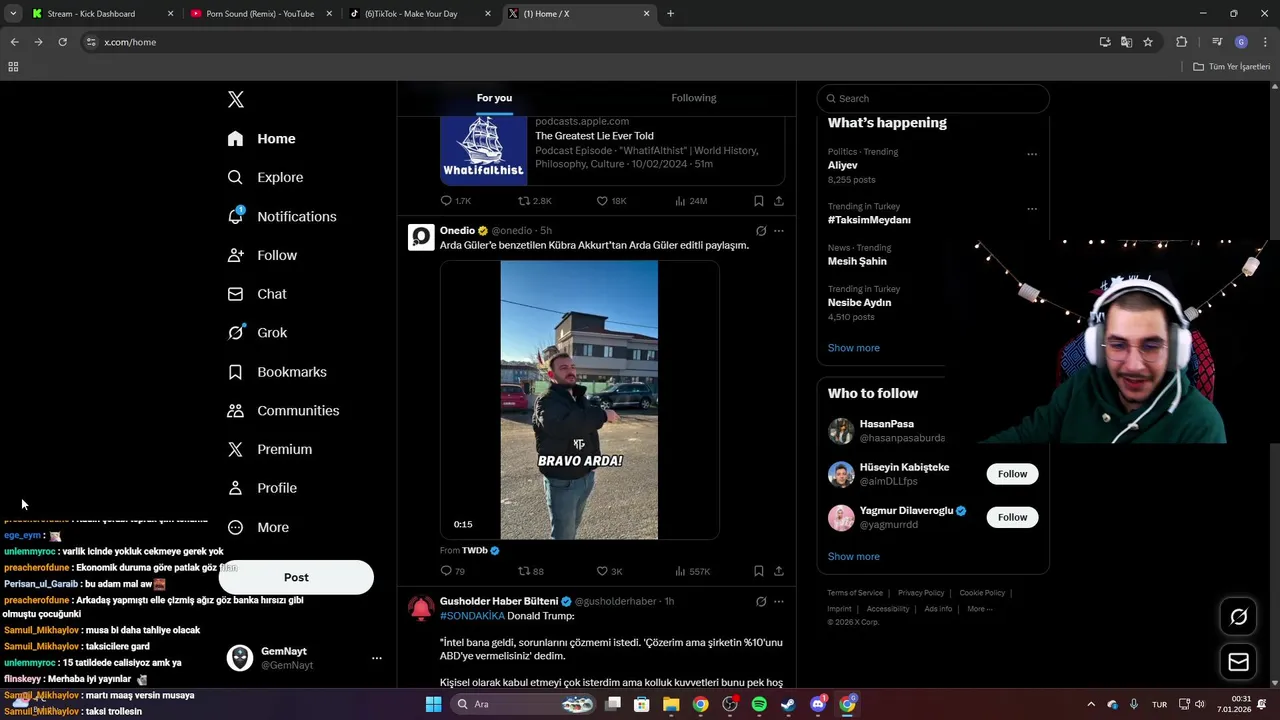Image resolution: width=1280 pixels, height=720 pixels.
Task: Open Grok from the sidebar
Action: point(257,333)
